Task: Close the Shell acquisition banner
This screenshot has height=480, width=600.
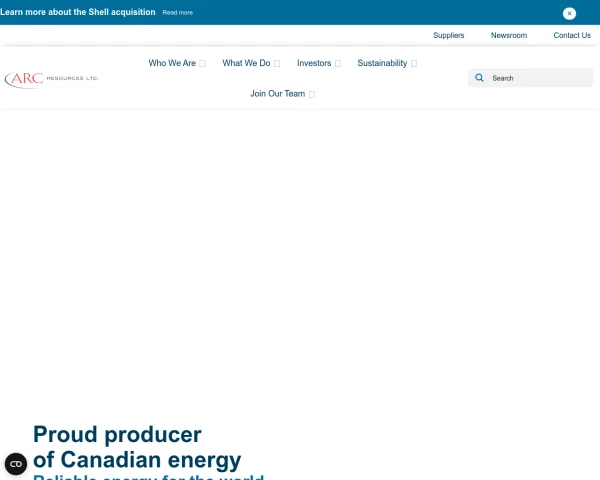Action: click(569, 13)
